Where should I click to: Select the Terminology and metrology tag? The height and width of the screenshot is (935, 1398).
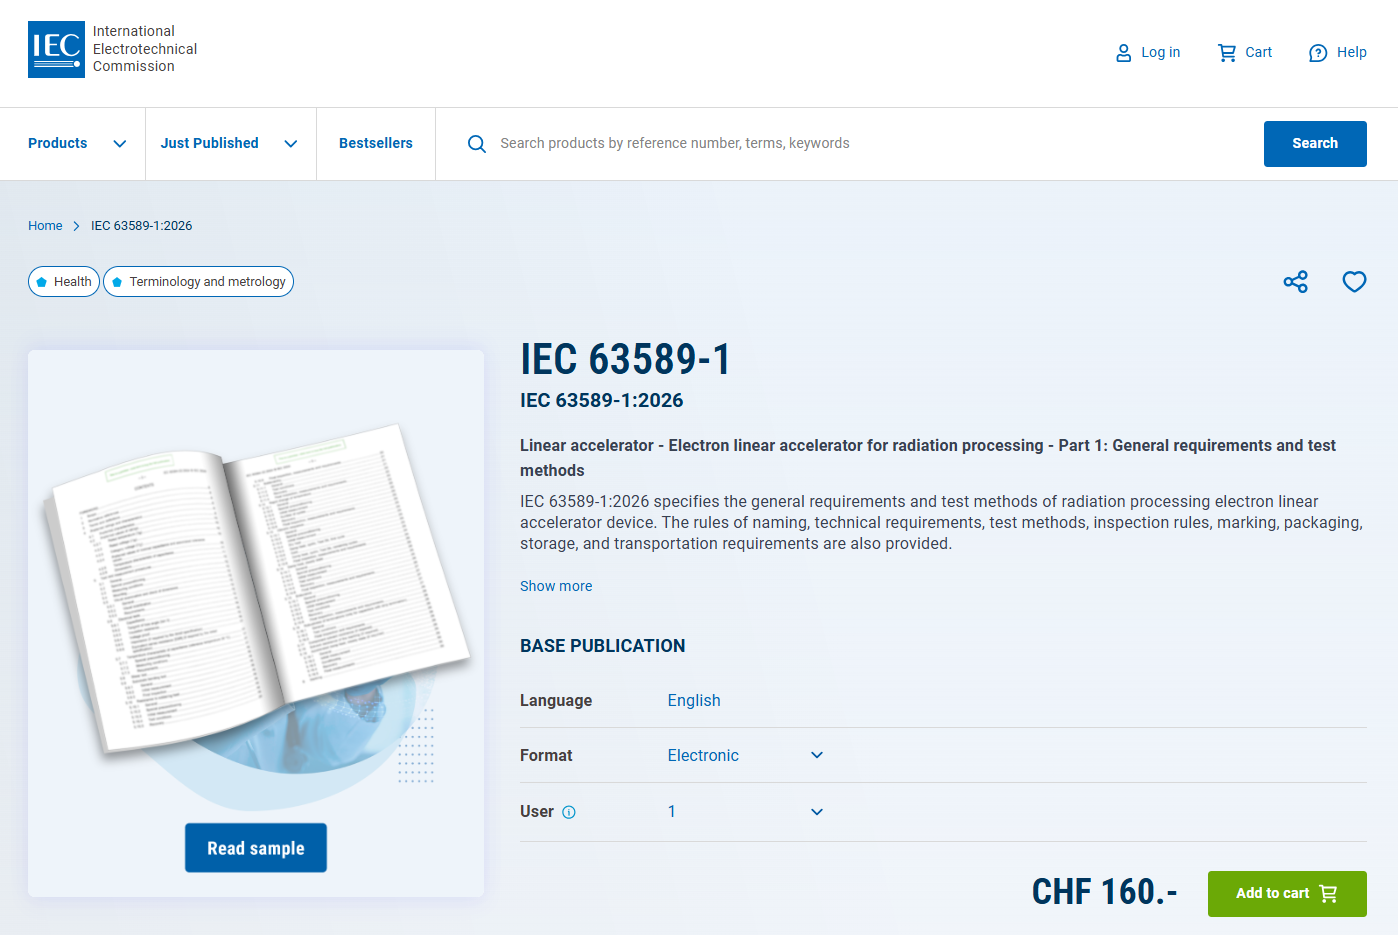198,282
